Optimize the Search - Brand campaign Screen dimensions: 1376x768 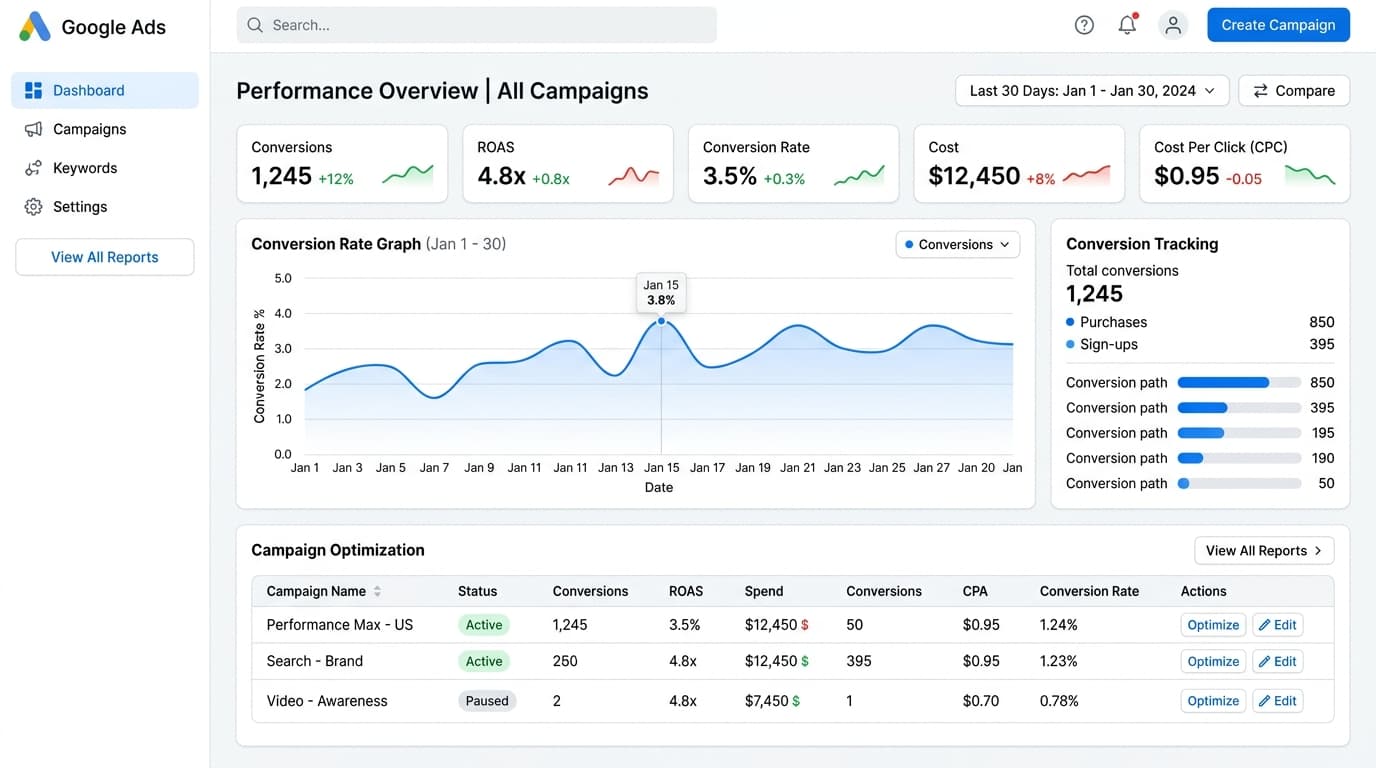[x=1213, y=661]
